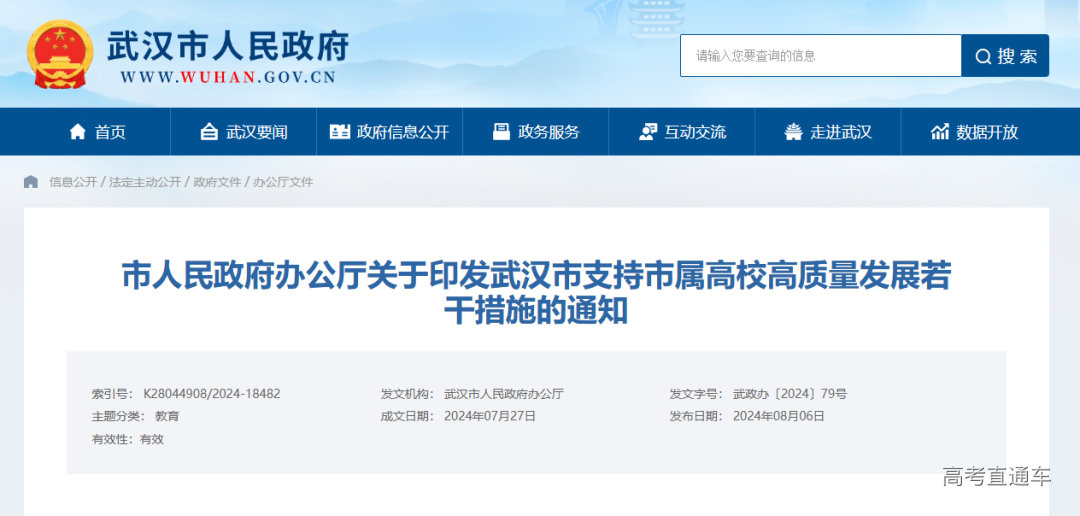The height and width of the screenshot is (516, 1080).
Task: Go to 政府文件 in breadcrumb
Action: point(217,182)
